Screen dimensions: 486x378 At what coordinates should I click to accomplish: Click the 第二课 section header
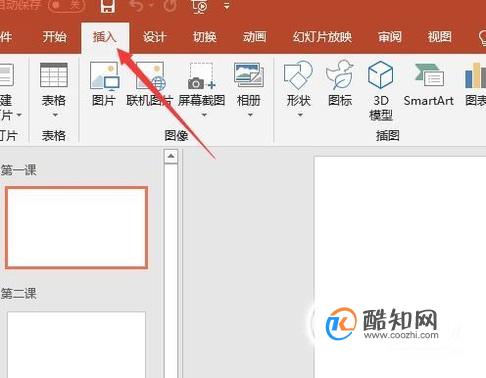point(18,294)
